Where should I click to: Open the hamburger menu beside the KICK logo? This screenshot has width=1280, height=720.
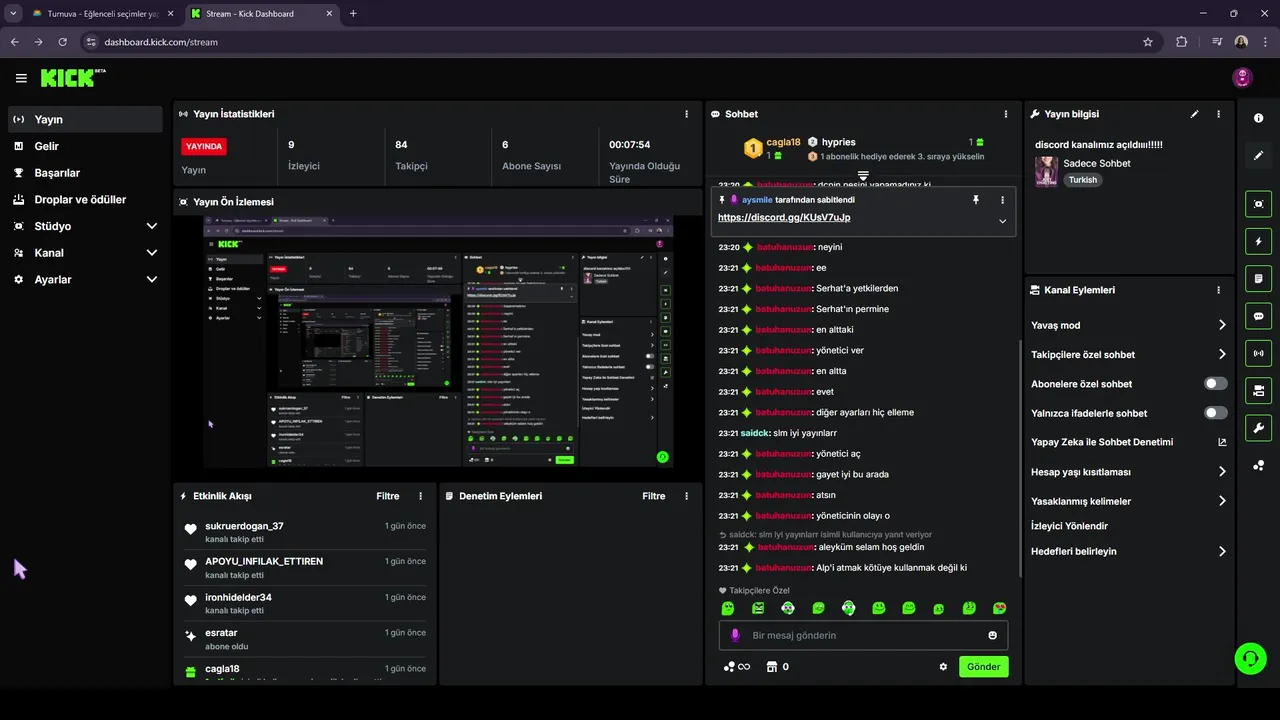tap(21, 78)
